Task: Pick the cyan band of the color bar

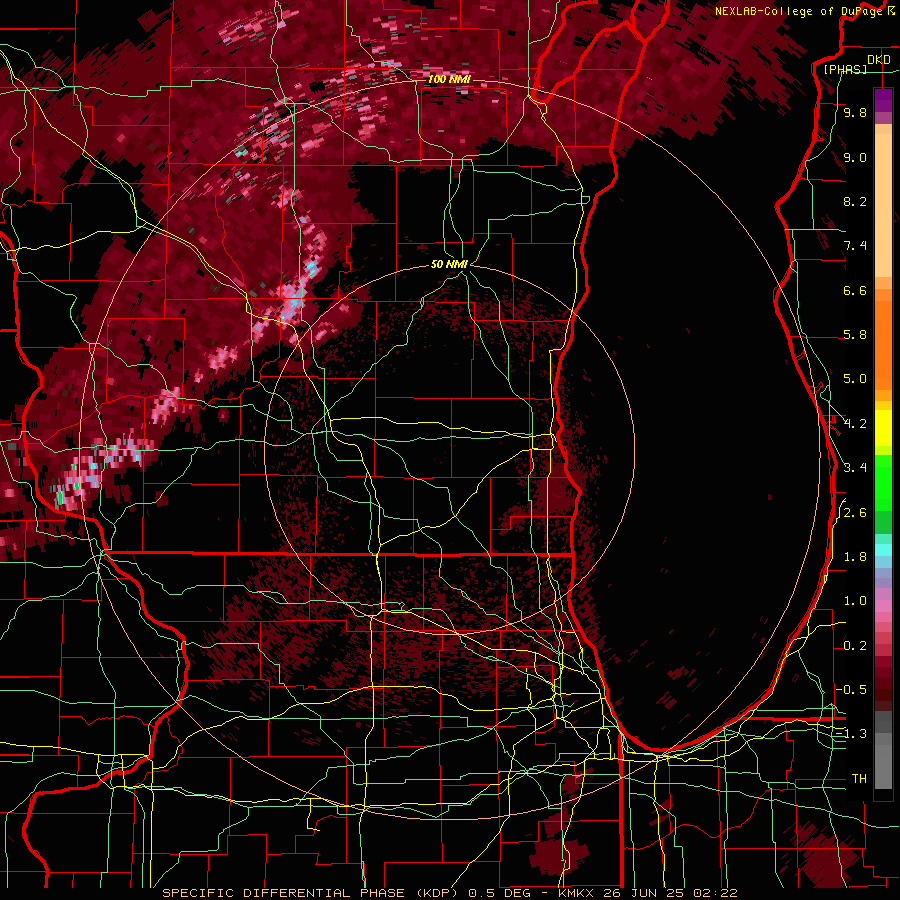Action: tap(883, 550)
